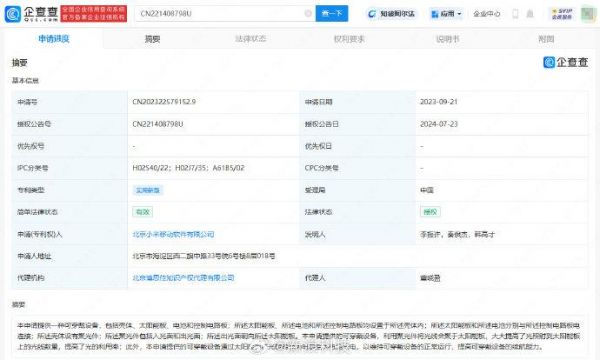
Task: Click the Qichacha watermark logo beside 摘要 heading
Action: pyautogui.click(x=566, y=62)
